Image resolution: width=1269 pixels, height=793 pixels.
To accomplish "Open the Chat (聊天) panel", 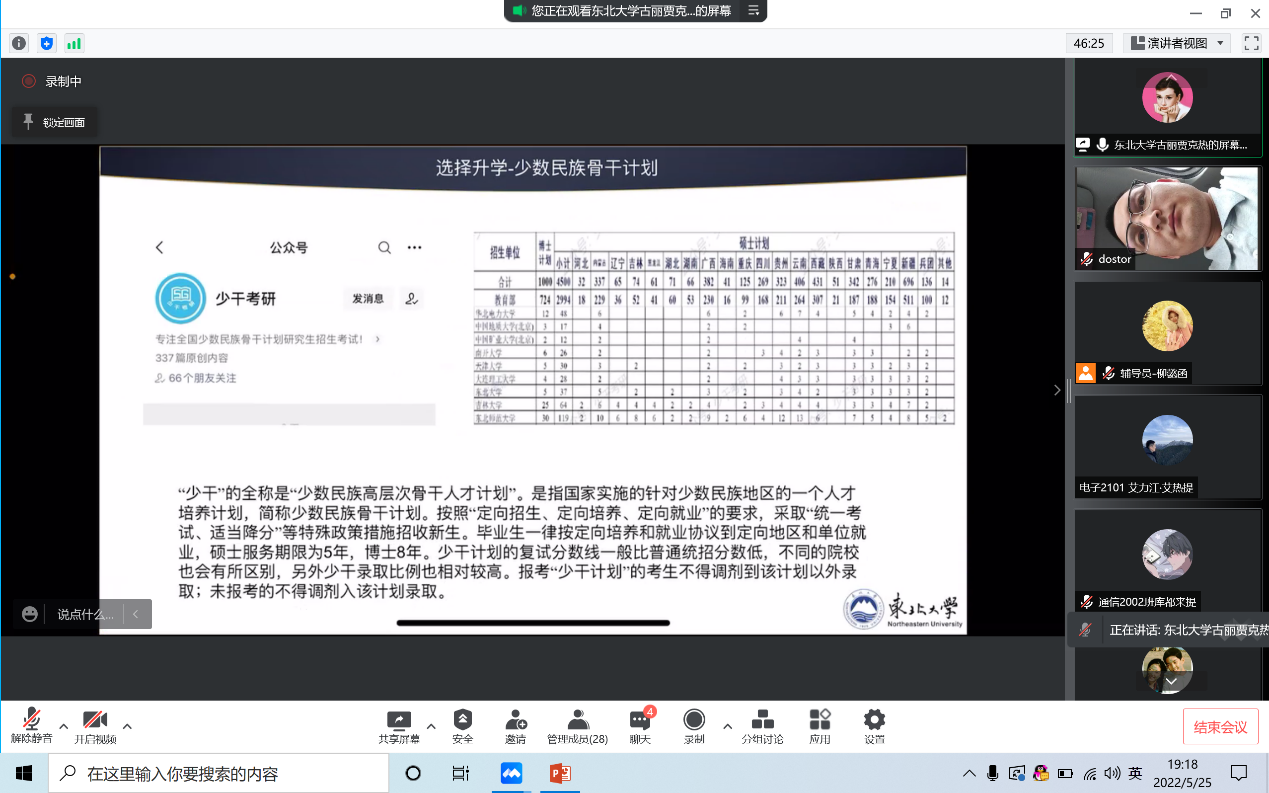I will (640, 726).
